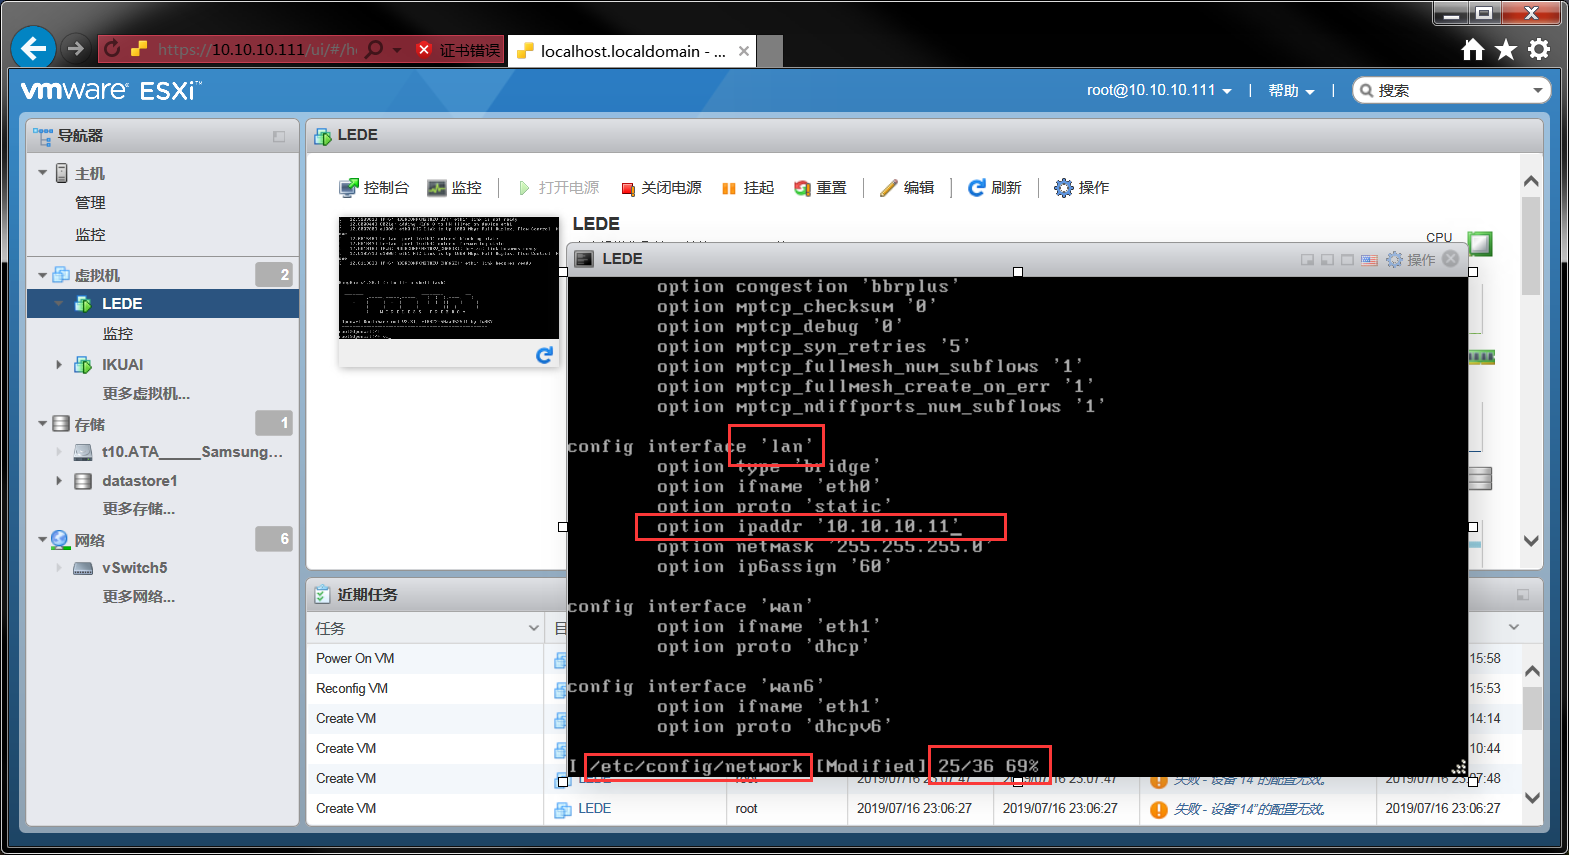The image size is (1569, 855).
Task: Open the 帮助 help menu
Action: pos(1291,90)
